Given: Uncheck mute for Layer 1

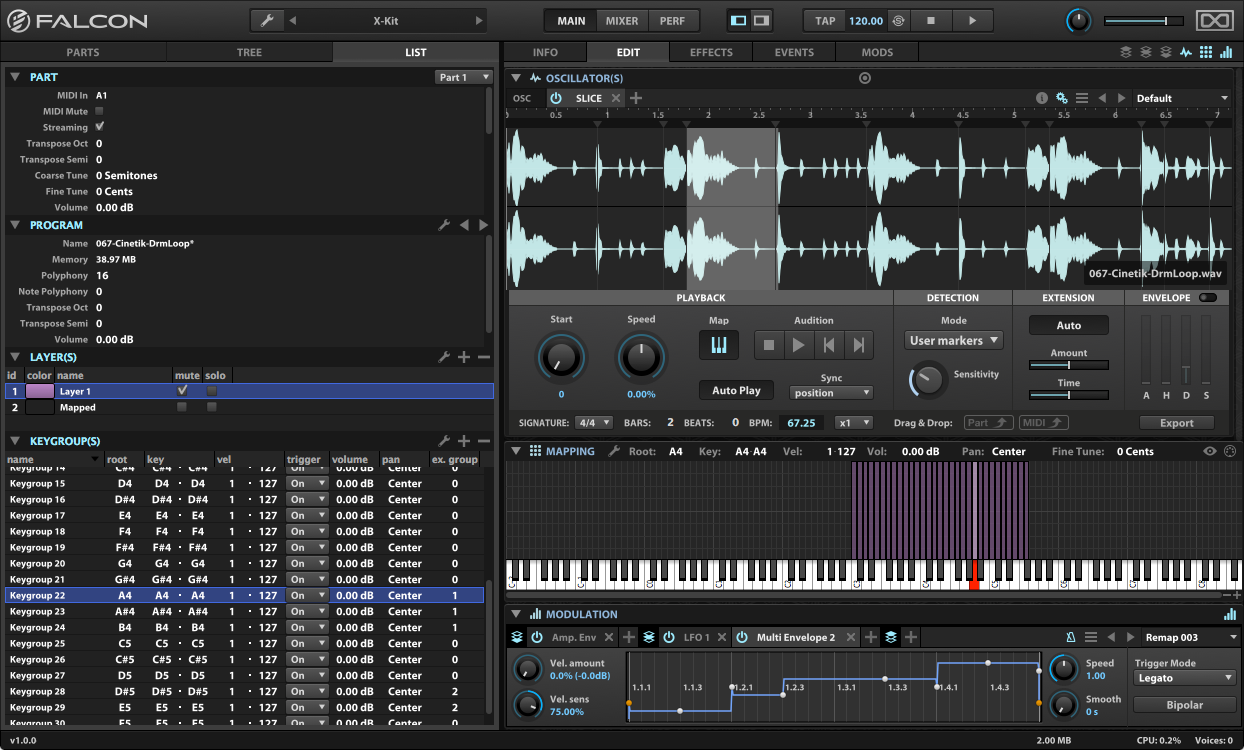Looking at the screenshot, I should tap(182, 391).
